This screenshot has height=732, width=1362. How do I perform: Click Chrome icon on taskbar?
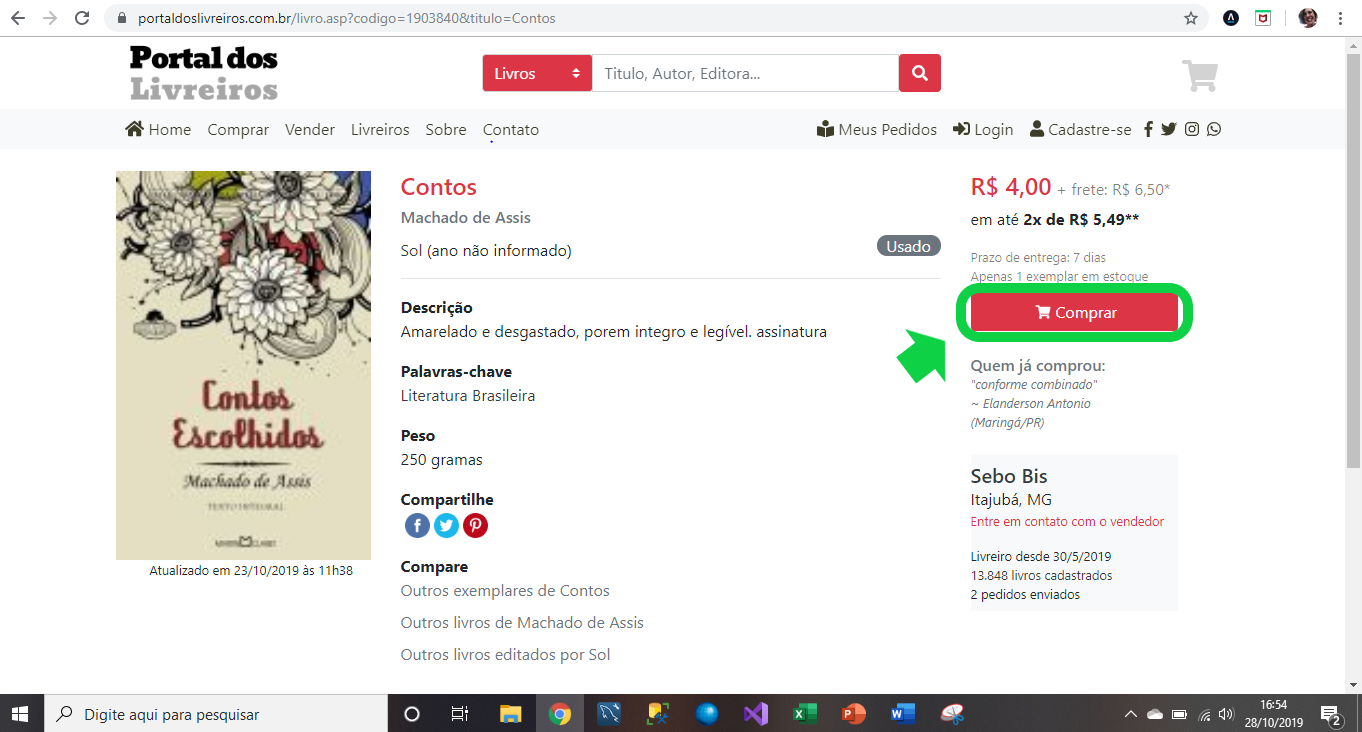559,714
